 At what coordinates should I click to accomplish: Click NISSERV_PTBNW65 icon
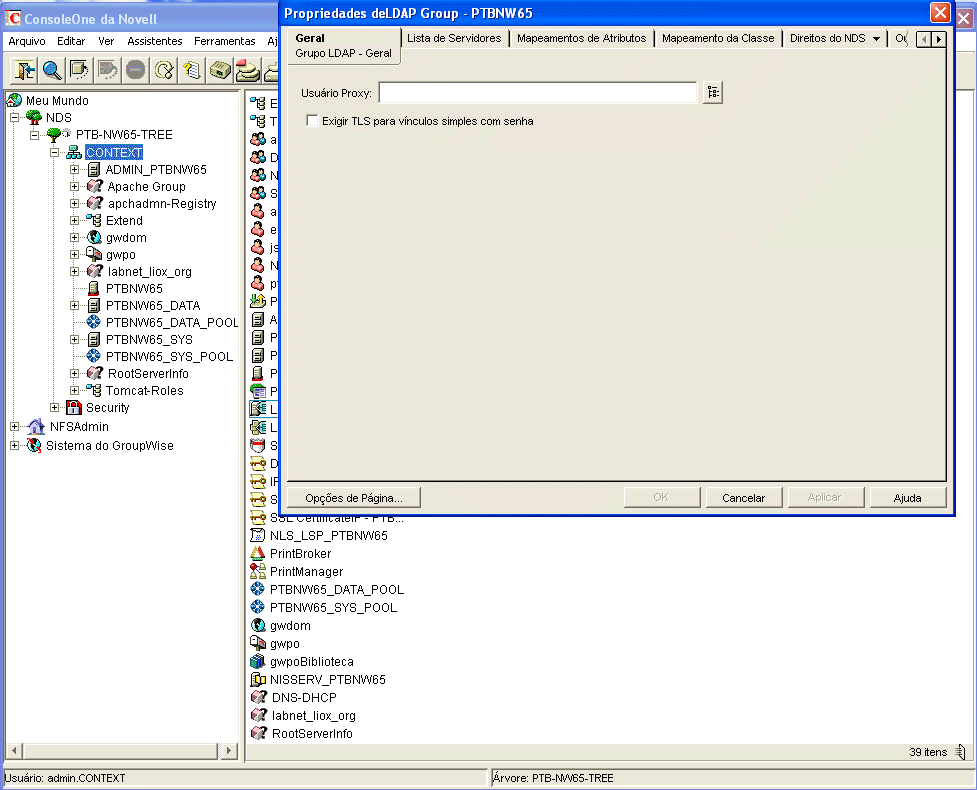(x=257, y=680)
